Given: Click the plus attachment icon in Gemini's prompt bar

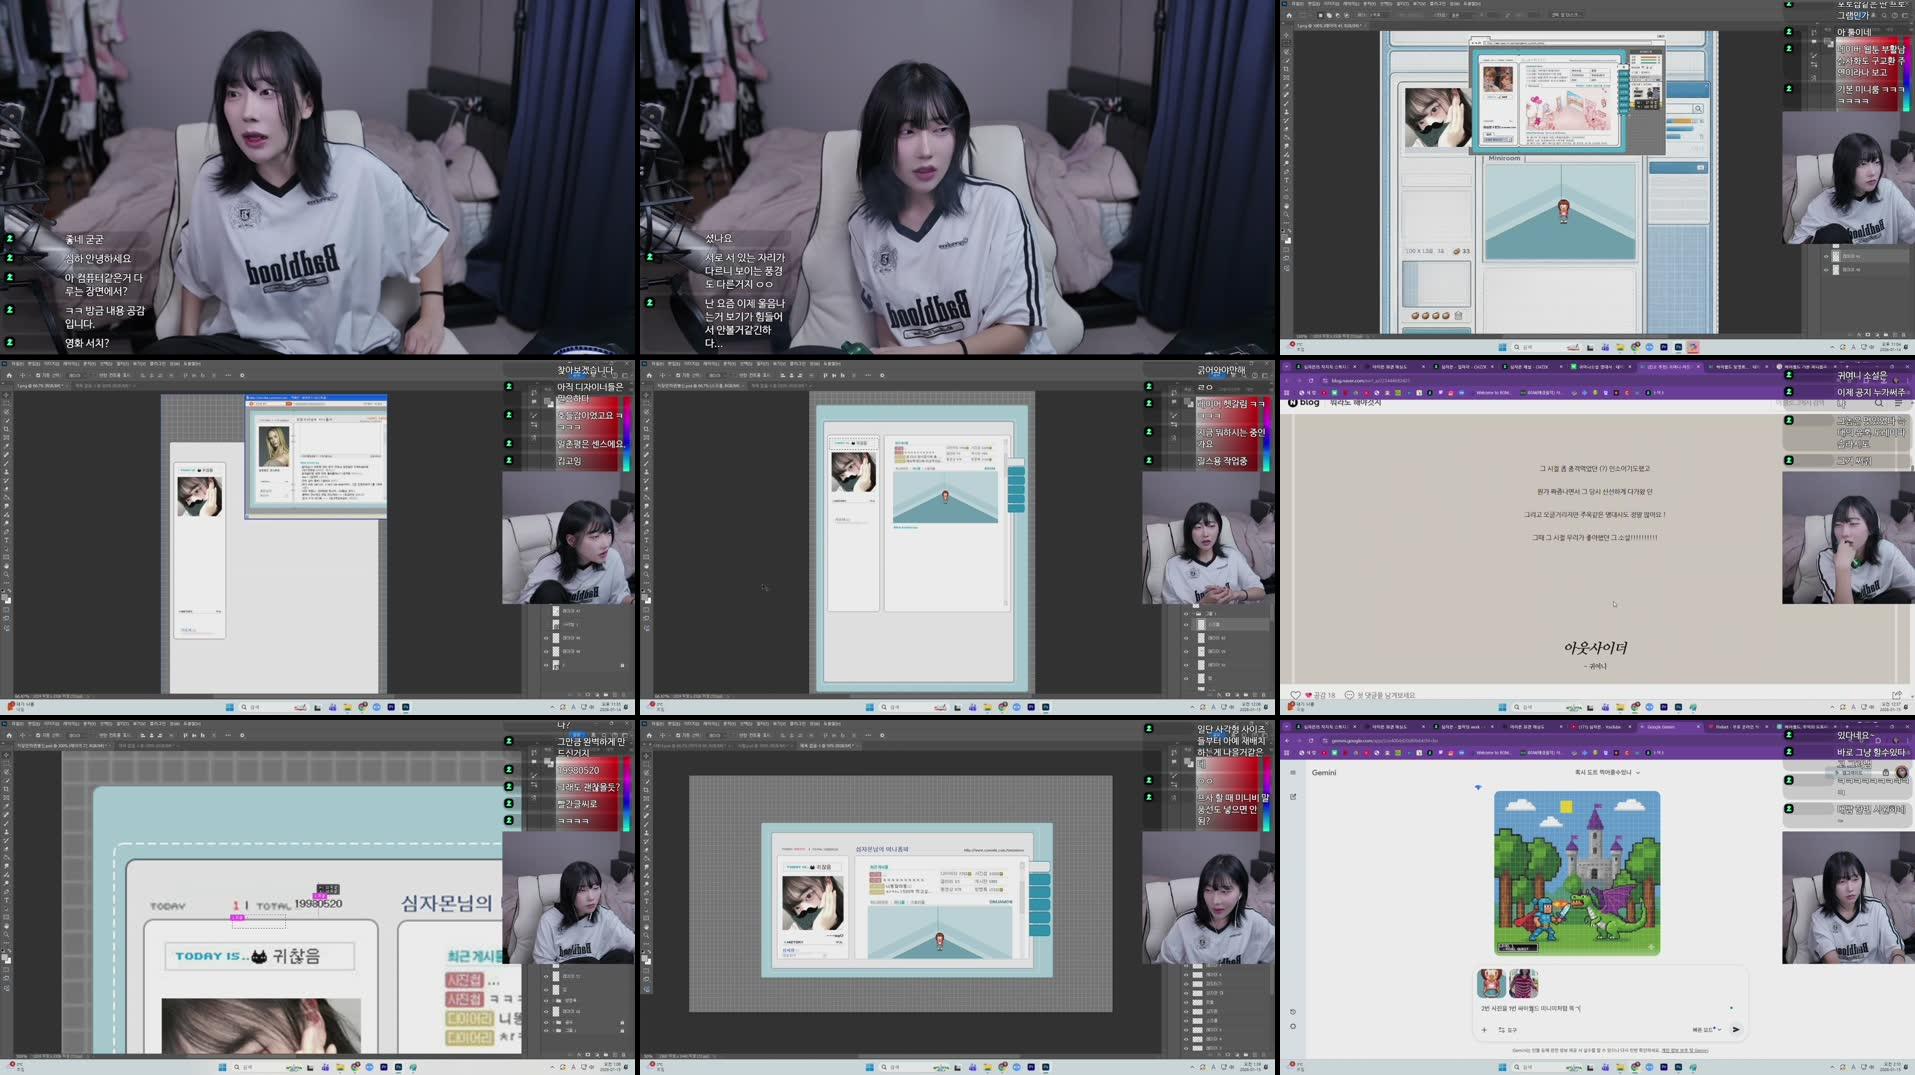Looking at the screenshot, I should pos(1483,1030).
